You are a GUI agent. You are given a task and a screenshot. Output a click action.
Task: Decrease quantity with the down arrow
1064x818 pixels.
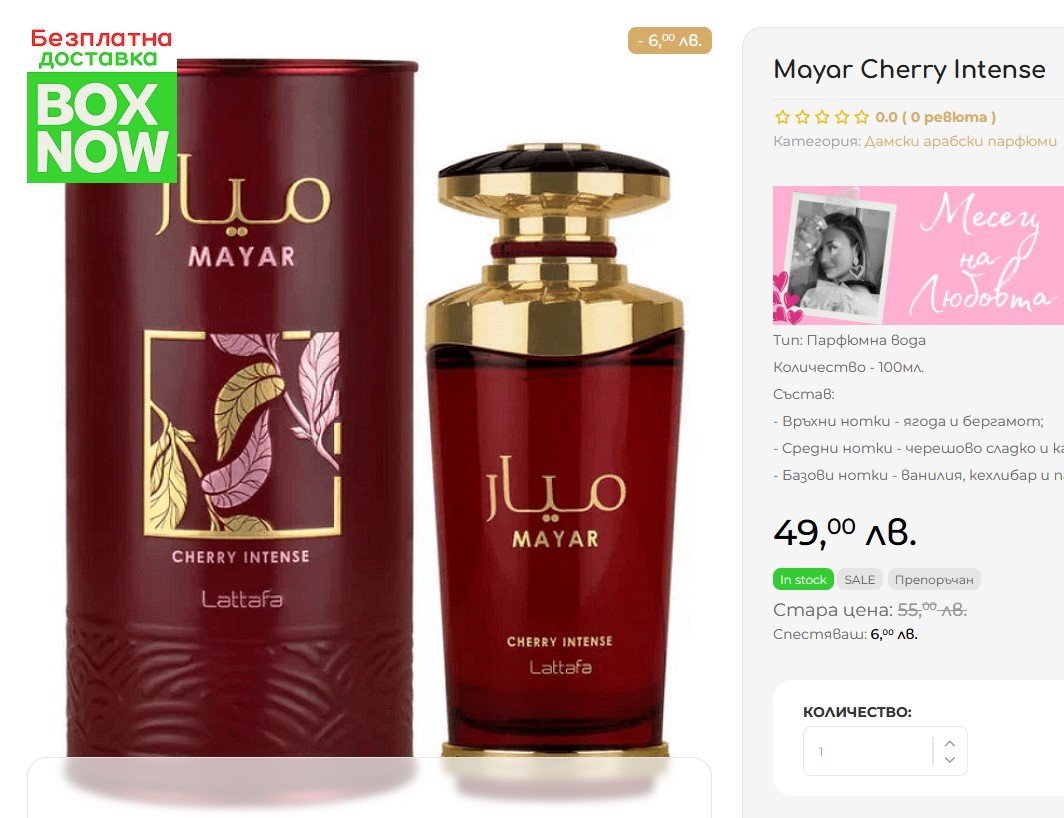(950, 760)
